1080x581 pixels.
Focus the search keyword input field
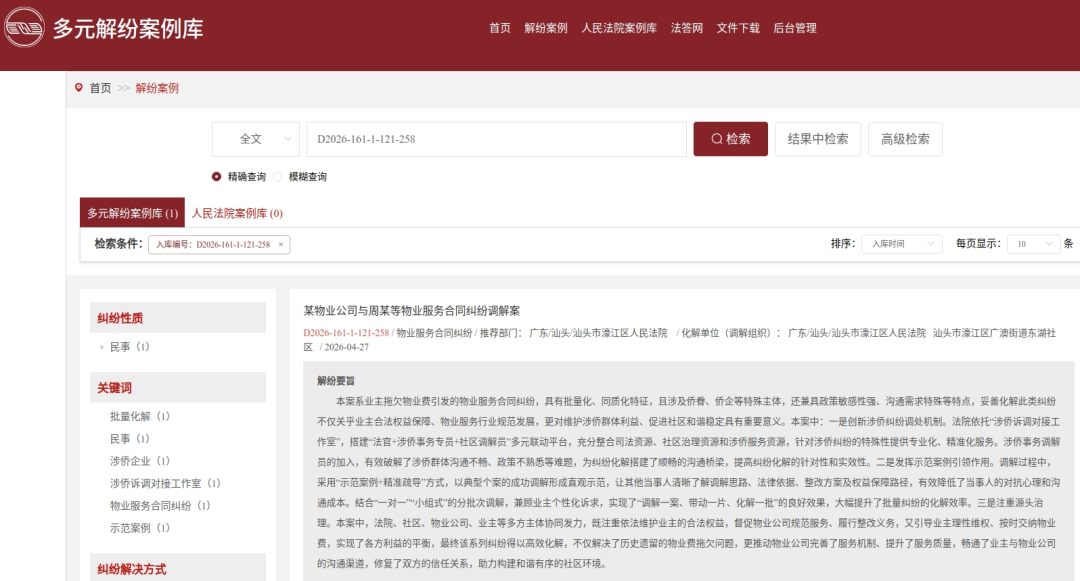(497, 139)
